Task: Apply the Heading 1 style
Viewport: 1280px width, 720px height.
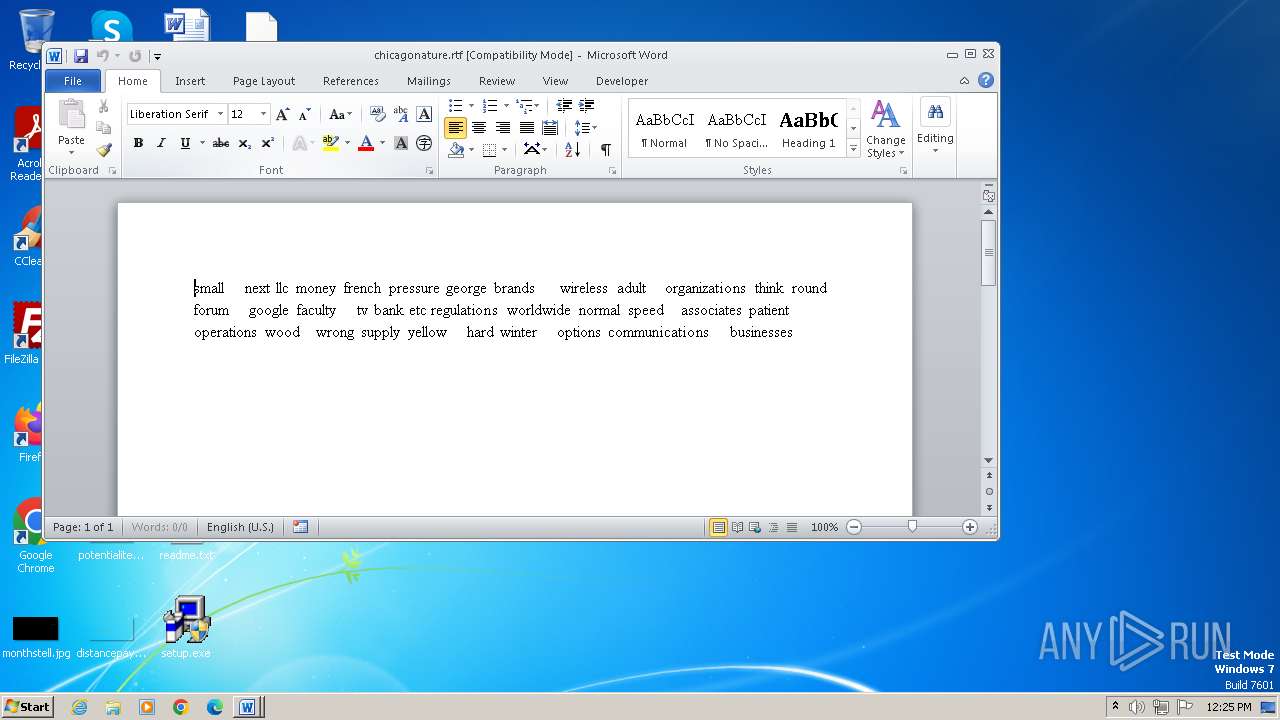Action: tap(808, 129)
